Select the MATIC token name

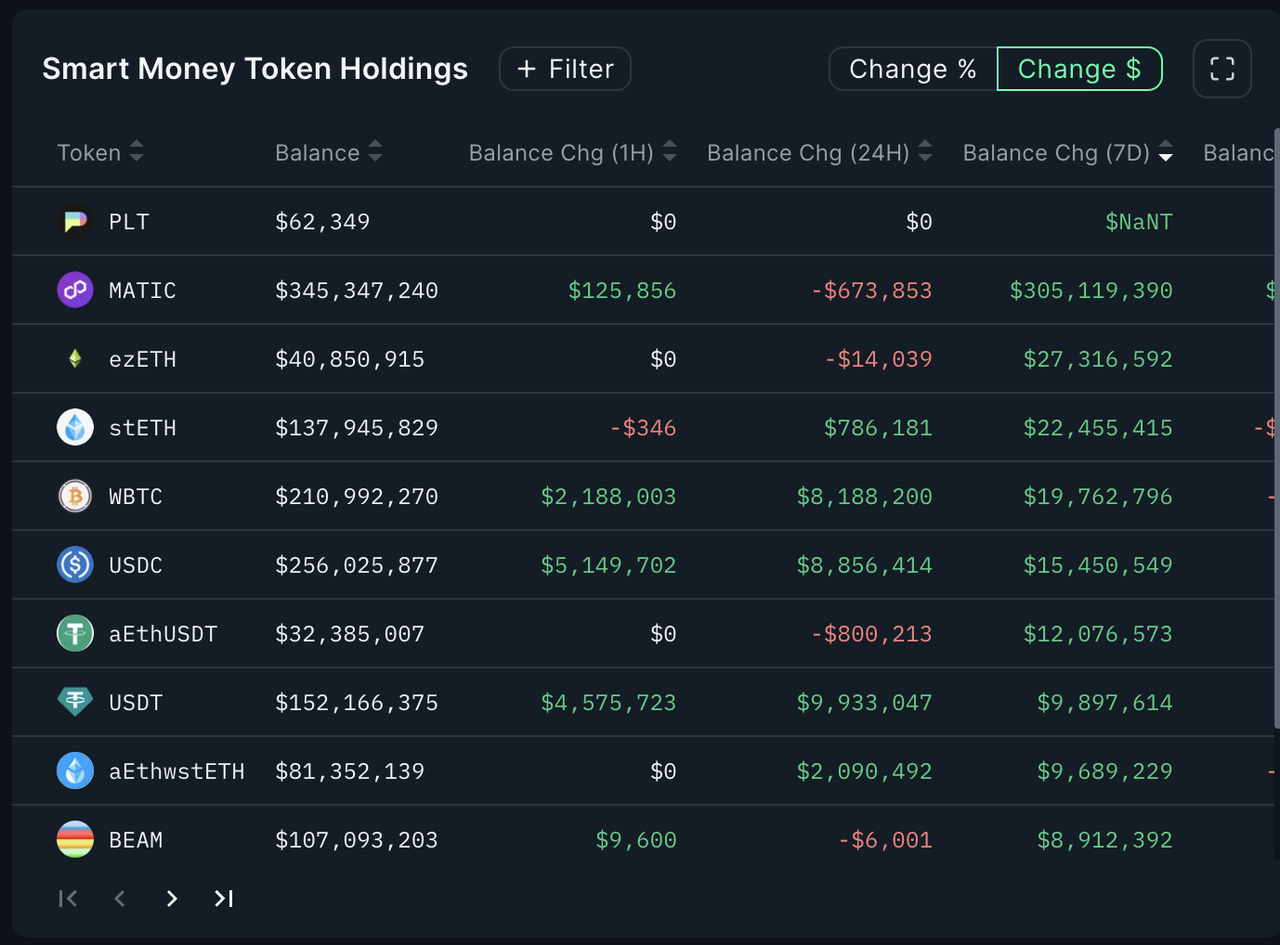(x=142, y=291)
